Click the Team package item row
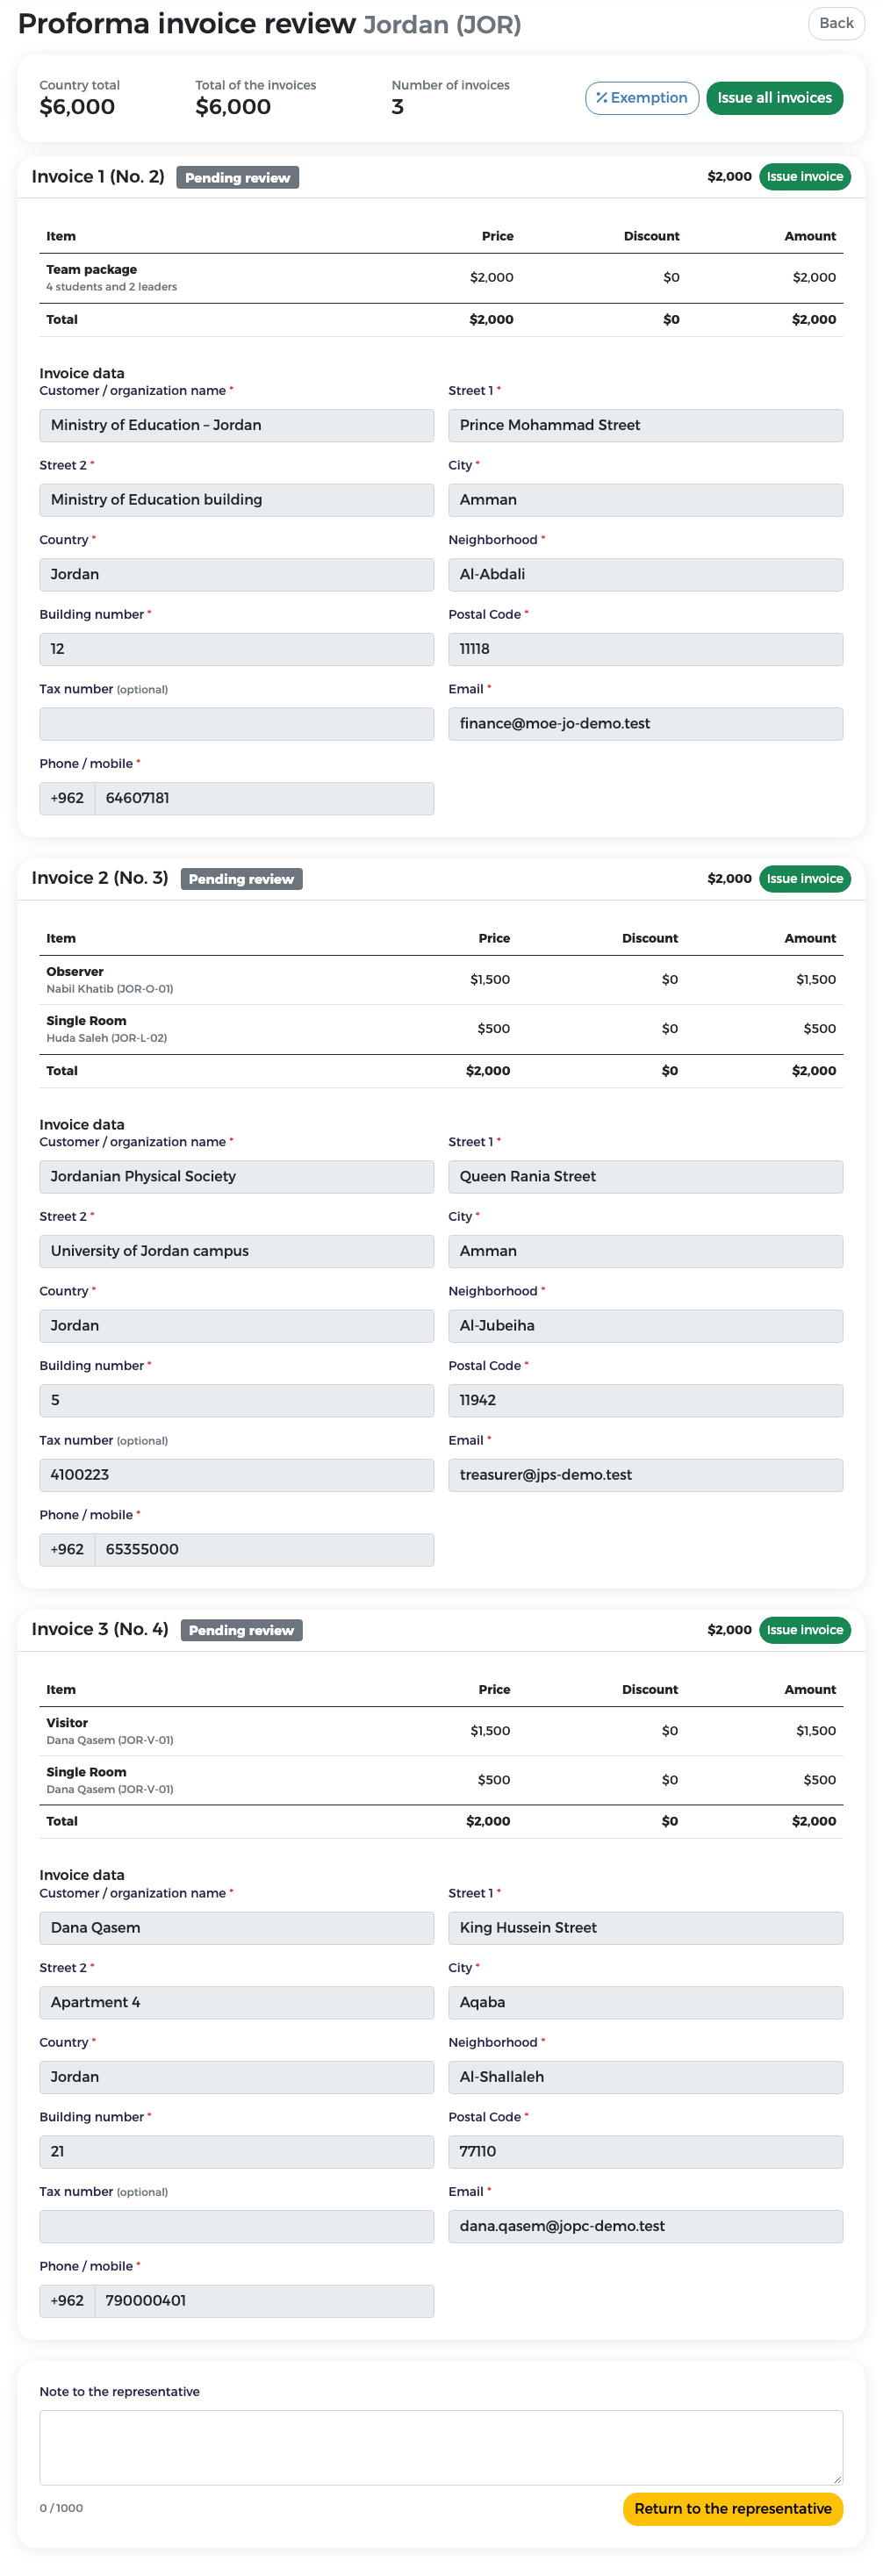The width and height of the screenshot is (883, 2576). [441, 278]
